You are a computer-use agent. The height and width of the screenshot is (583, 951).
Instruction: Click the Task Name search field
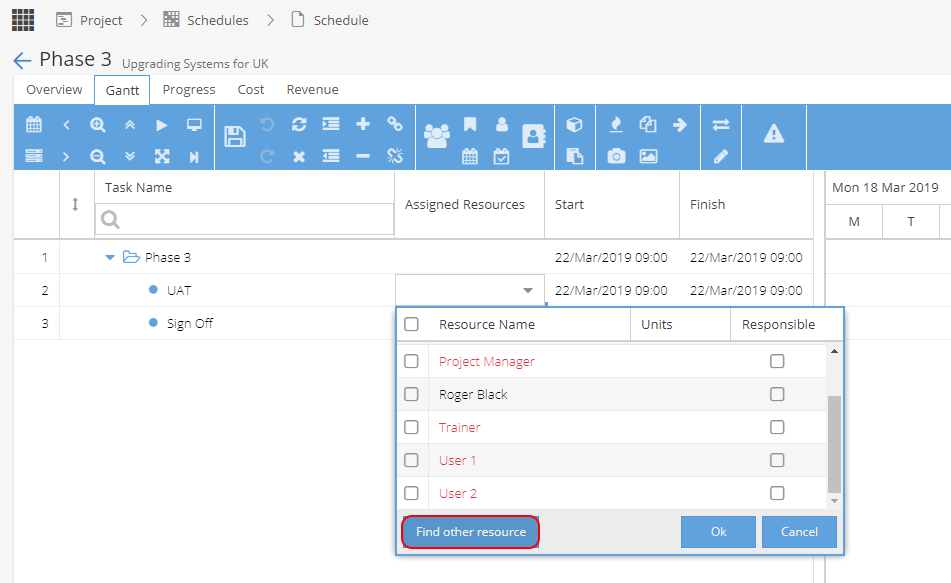coord(244,219)
